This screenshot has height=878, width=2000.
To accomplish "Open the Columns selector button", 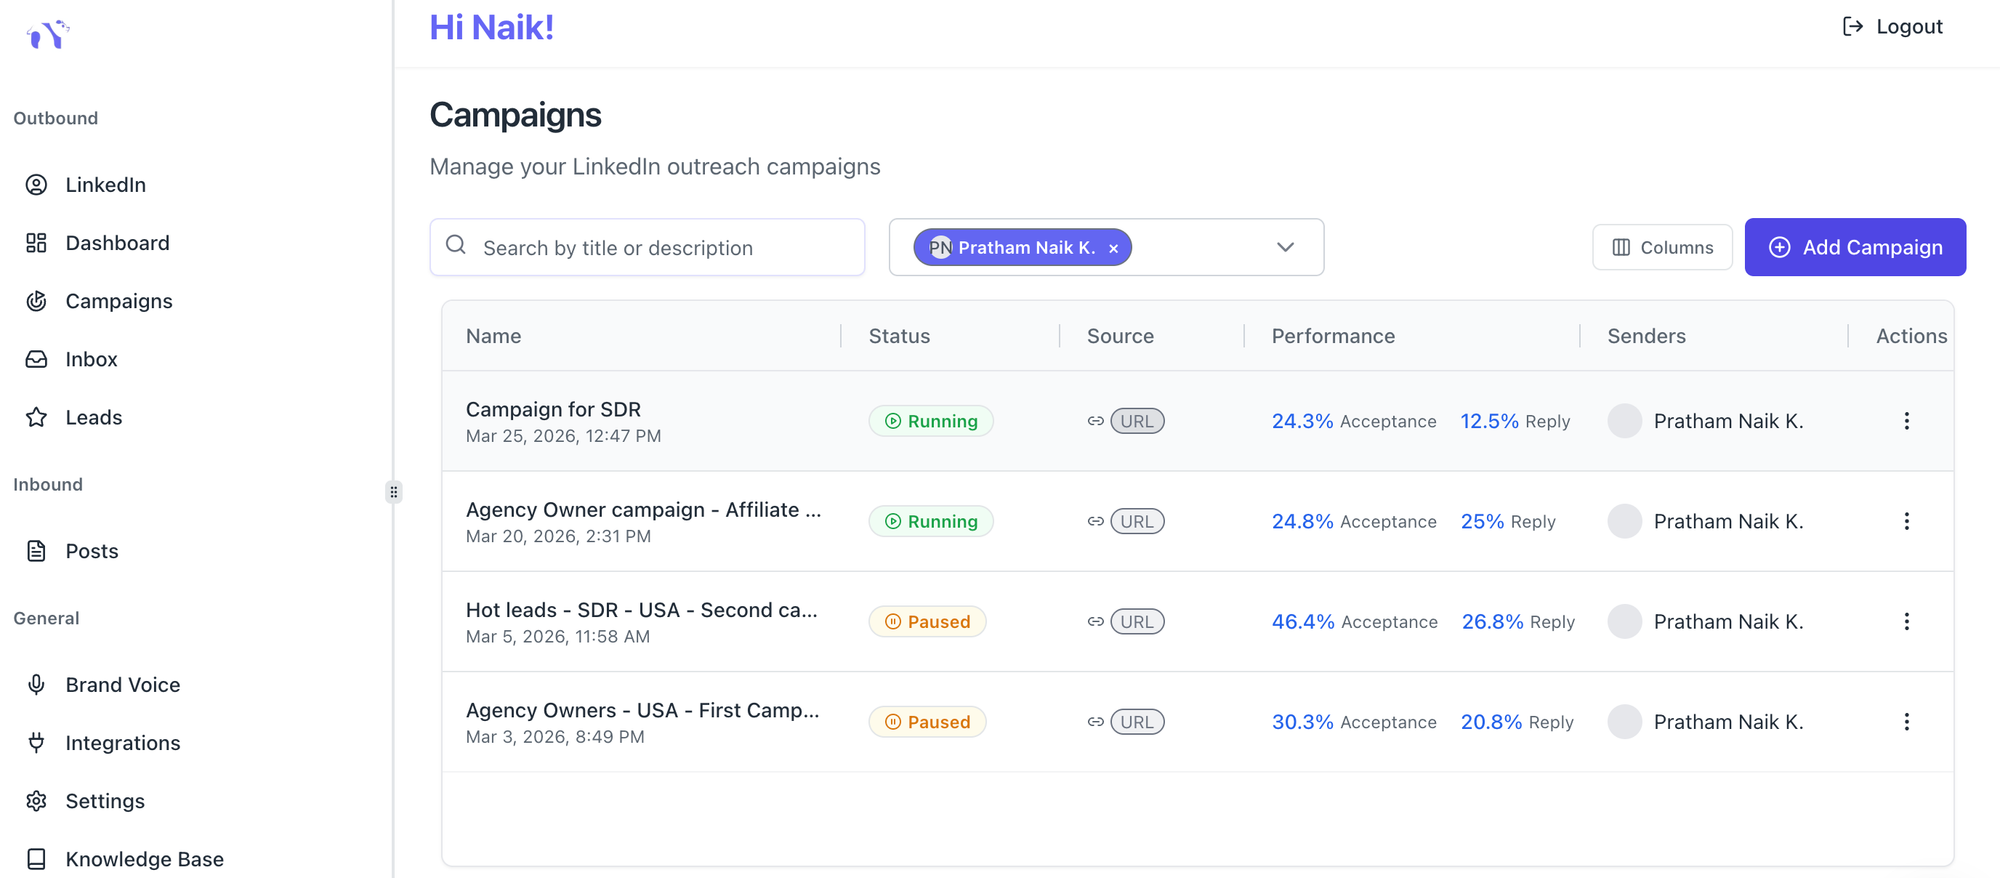I will 1662,247.
